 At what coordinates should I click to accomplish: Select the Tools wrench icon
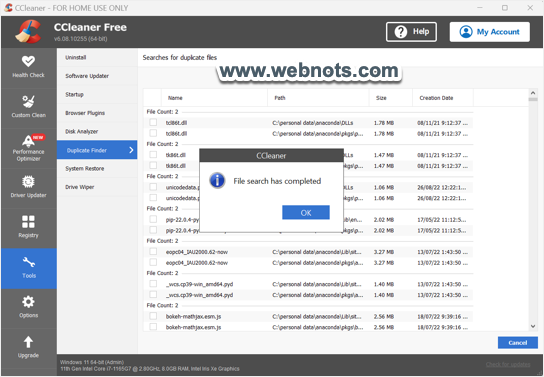[28, 262]
